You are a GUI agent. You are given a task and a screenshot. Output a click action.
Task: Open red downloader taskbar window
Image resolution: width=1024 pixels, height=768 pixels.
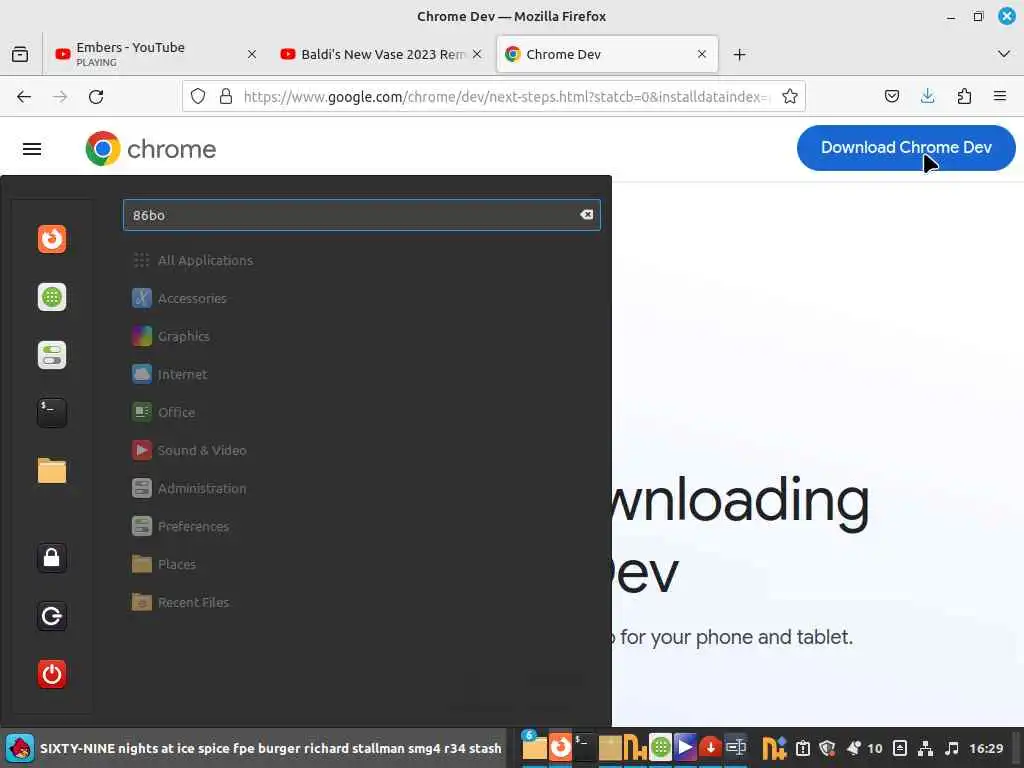pos(710,747)
